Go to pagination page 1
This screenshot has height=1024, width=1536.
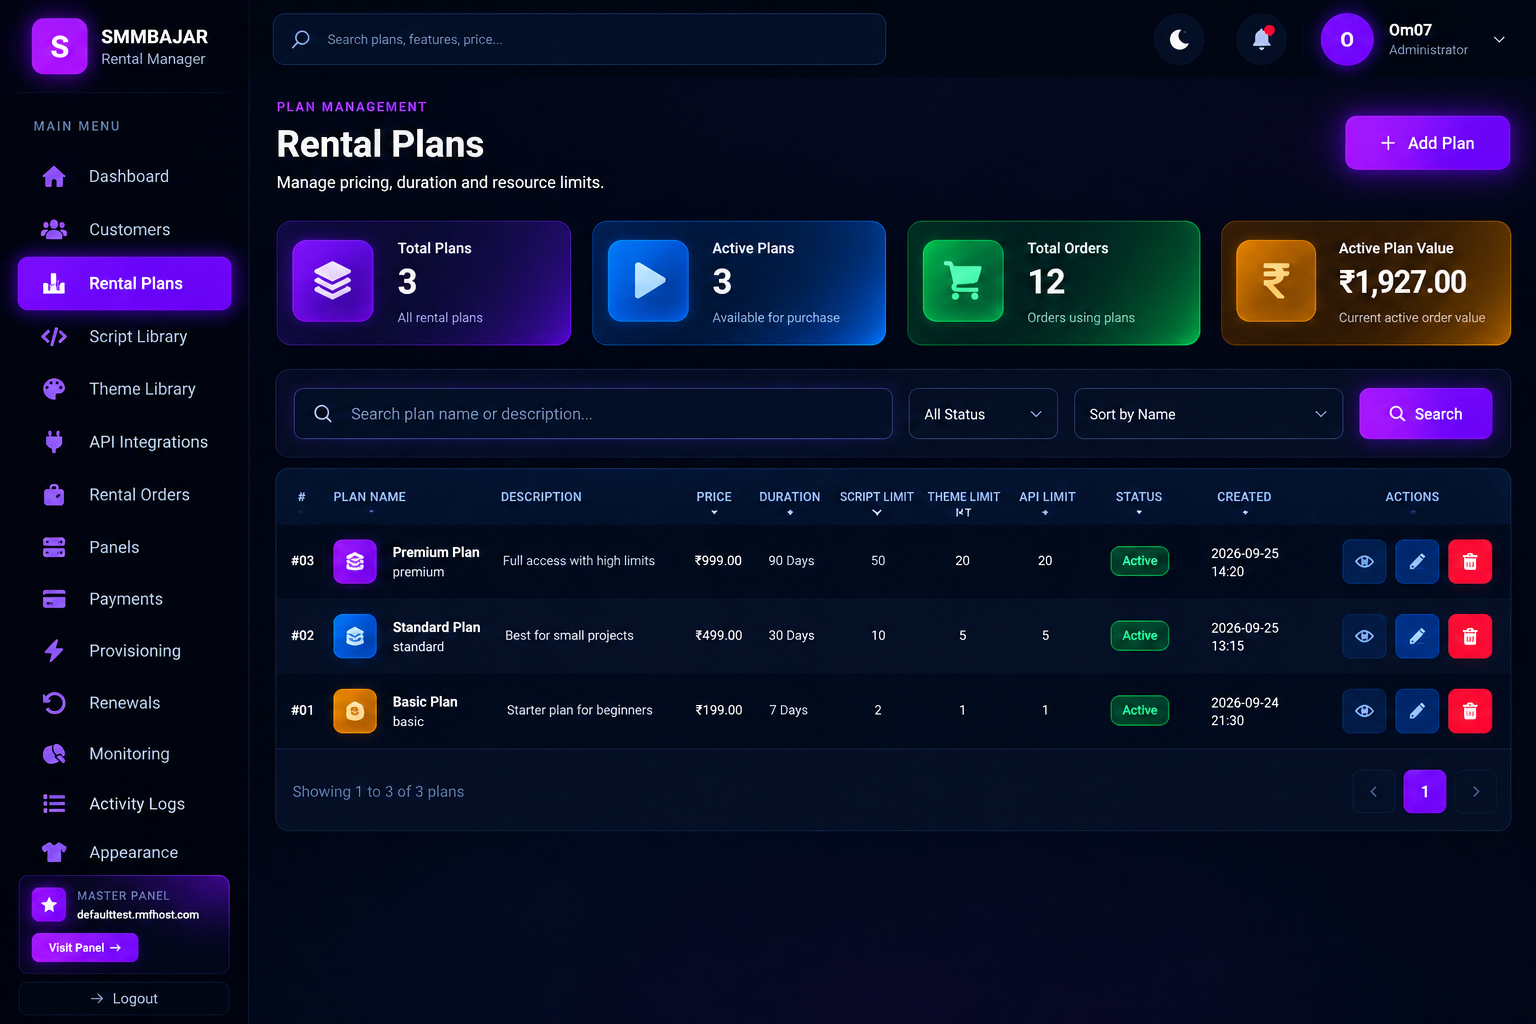[x=1425, y=792]
